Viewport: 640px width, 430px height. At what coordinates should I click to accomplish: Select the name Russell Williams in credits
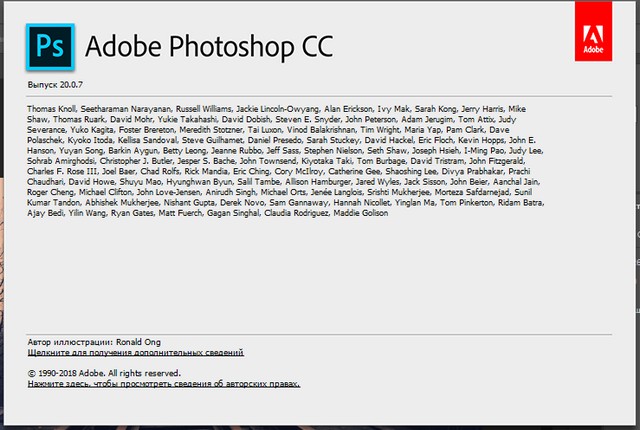[208, 108]
